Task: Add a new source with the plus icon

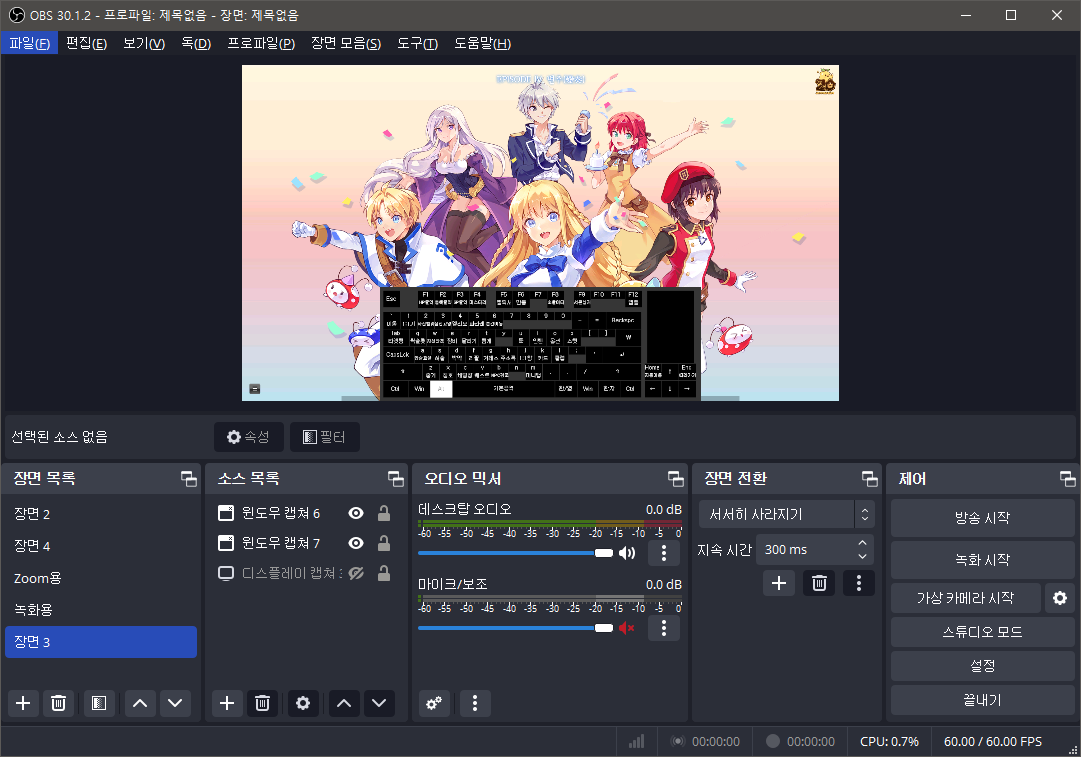Action: click(227, 703)
